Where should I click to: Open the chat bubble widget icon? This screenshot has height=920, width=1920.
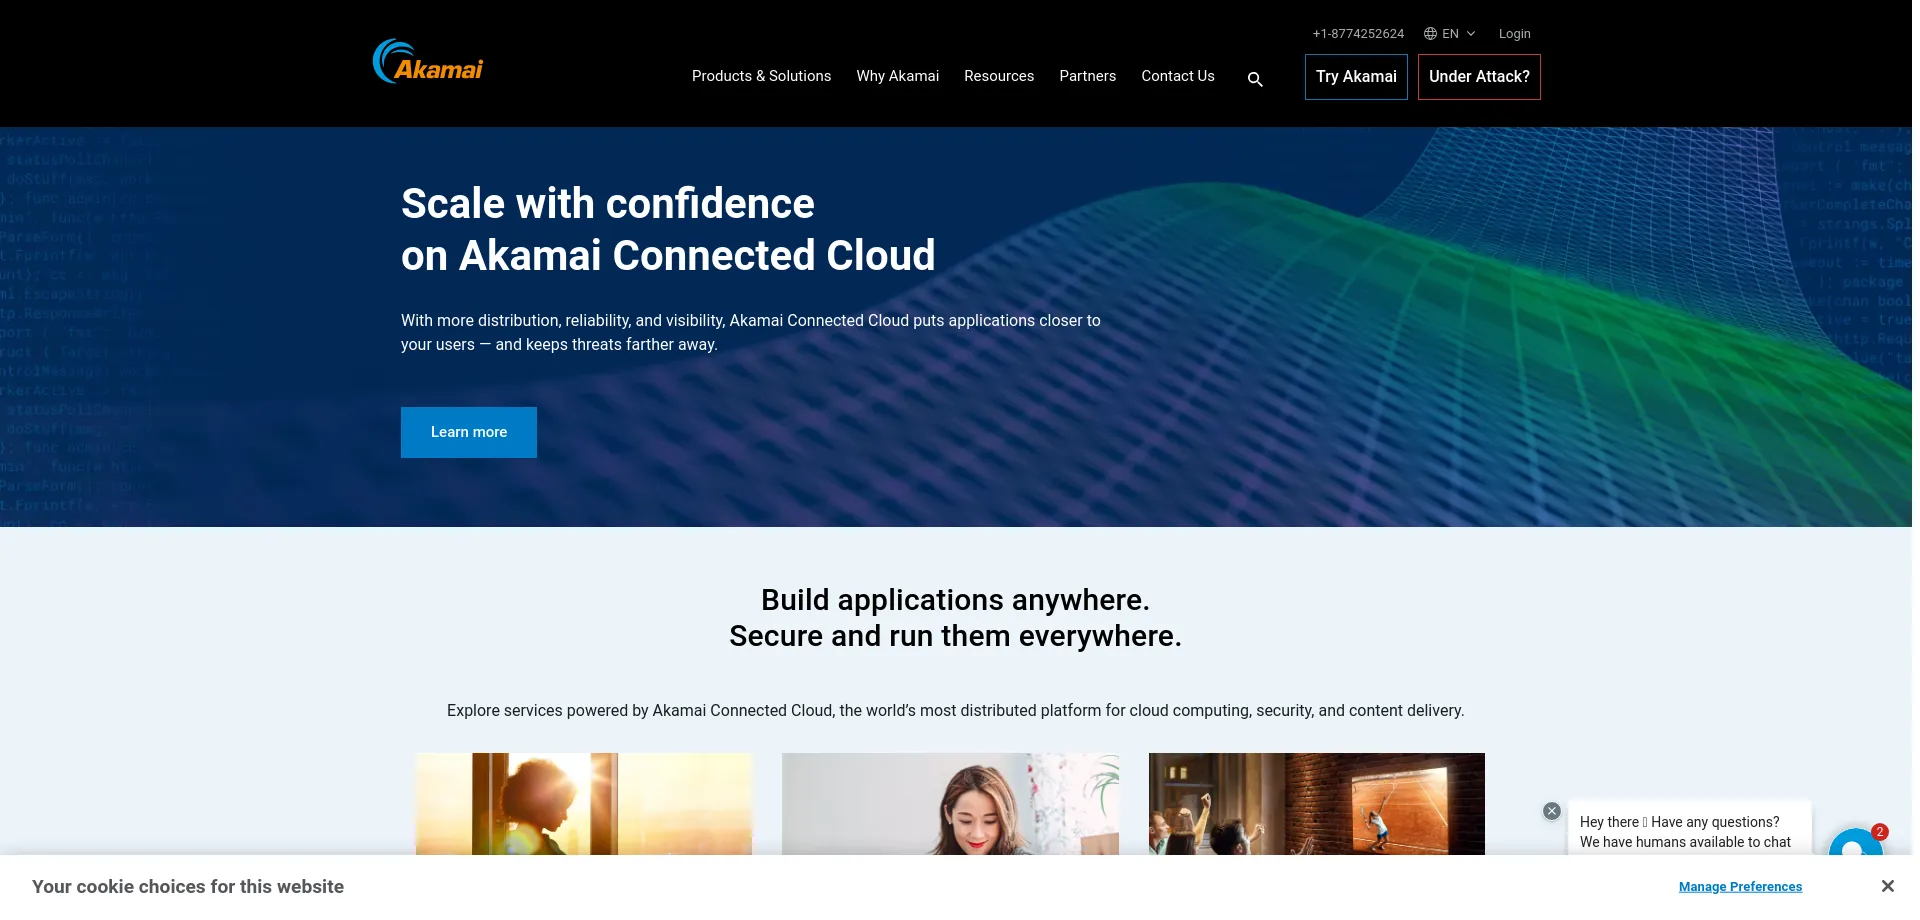1854,843
